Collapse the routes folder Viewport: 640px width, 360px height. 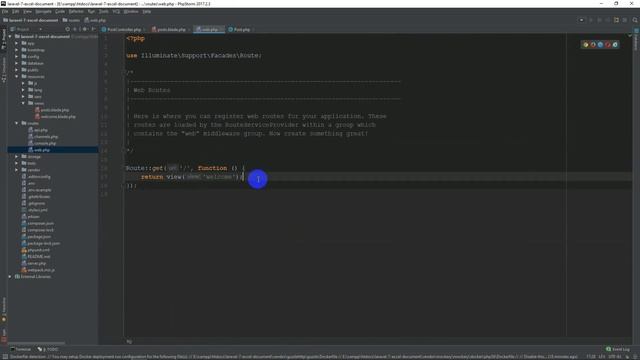[17, 123]
